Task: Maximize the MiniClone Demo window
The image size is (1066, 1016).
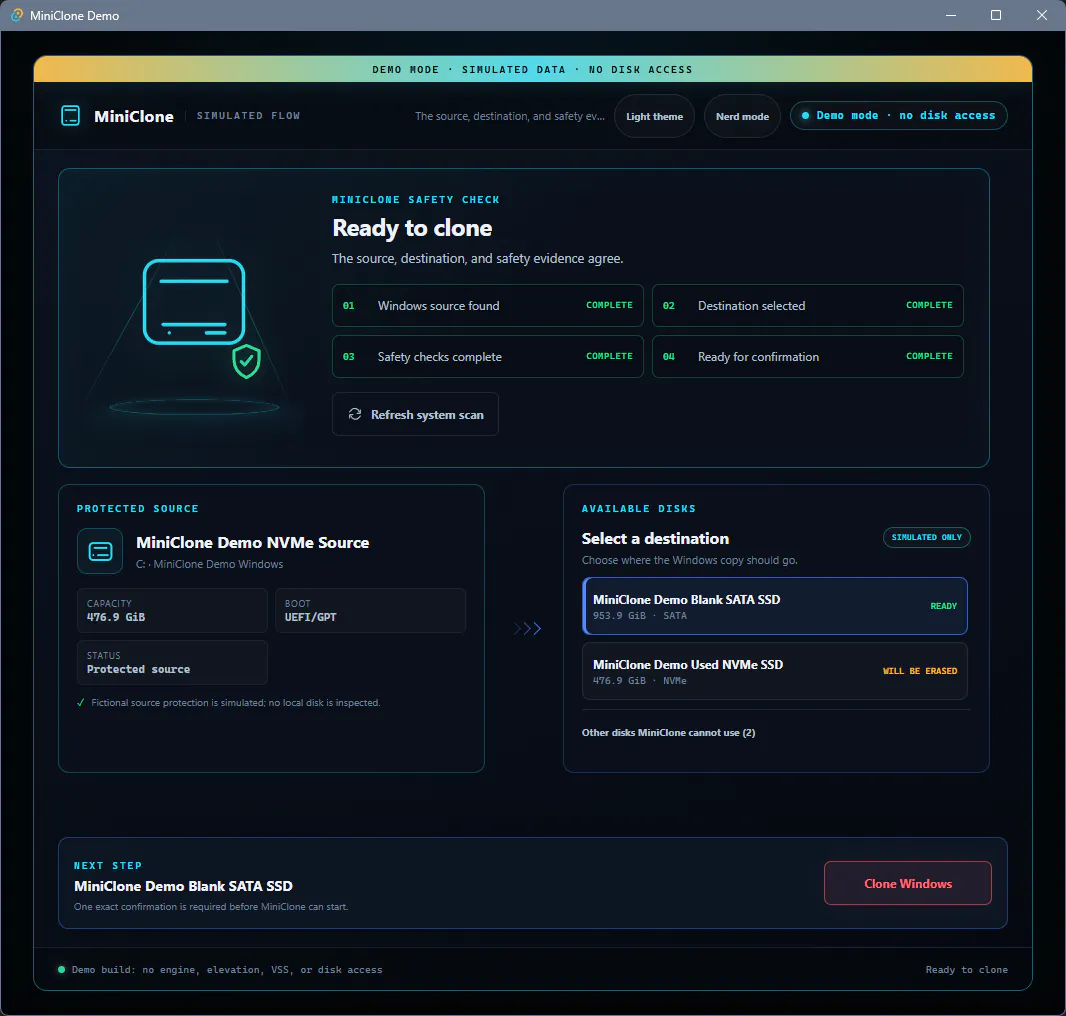Action: pyautogui.click(x=996, y=15)
